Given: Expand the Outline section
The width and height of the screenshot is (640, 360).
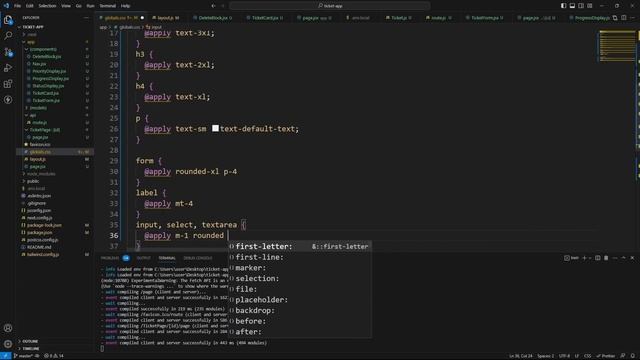Looking at the screenshot, I should [x=55, y=341].
